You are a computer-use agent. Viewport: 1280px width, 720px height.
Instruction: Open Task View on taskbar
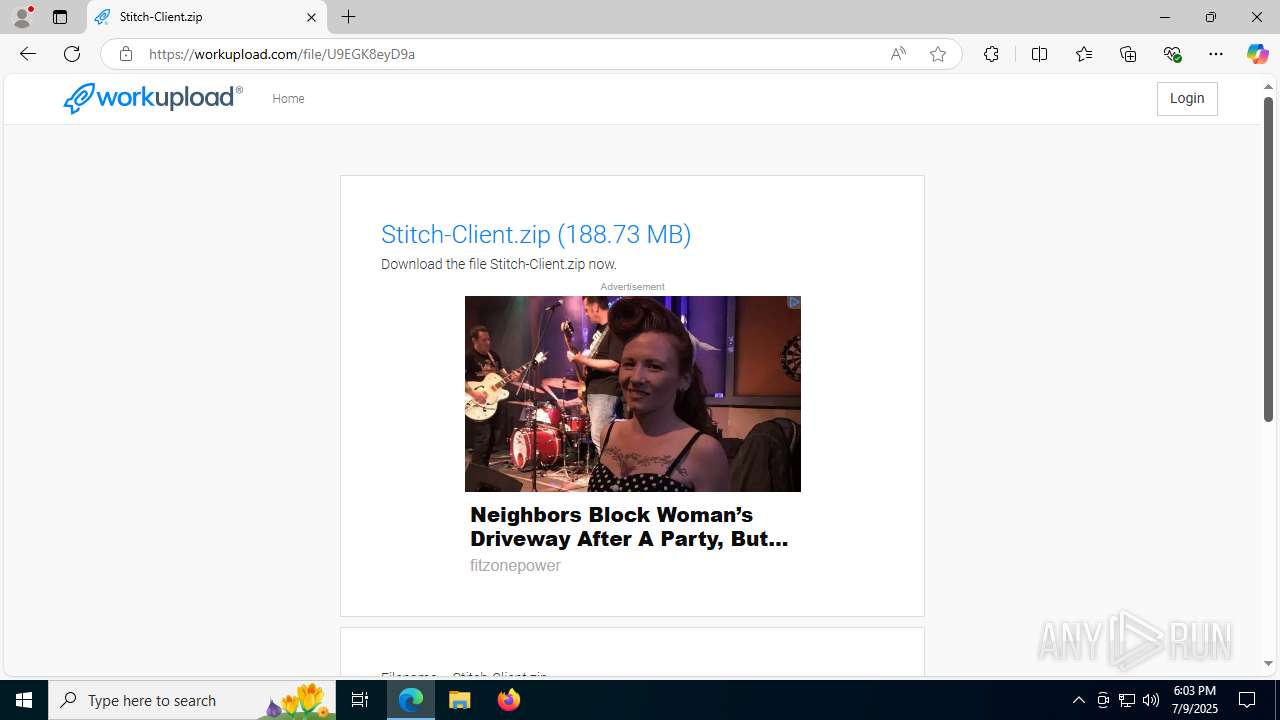(360, 700)
